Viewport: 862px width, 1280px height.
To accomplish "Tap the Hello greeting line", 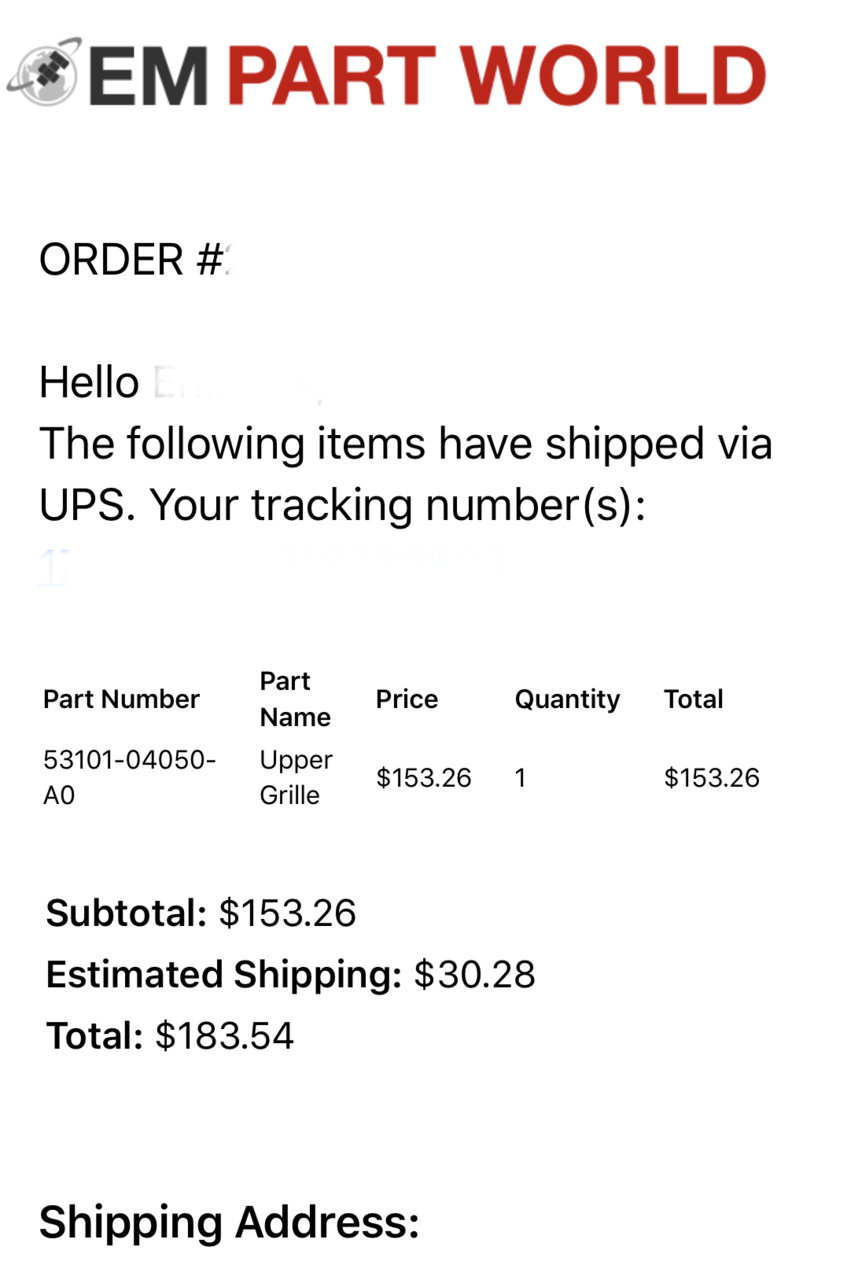I will 180,383.
